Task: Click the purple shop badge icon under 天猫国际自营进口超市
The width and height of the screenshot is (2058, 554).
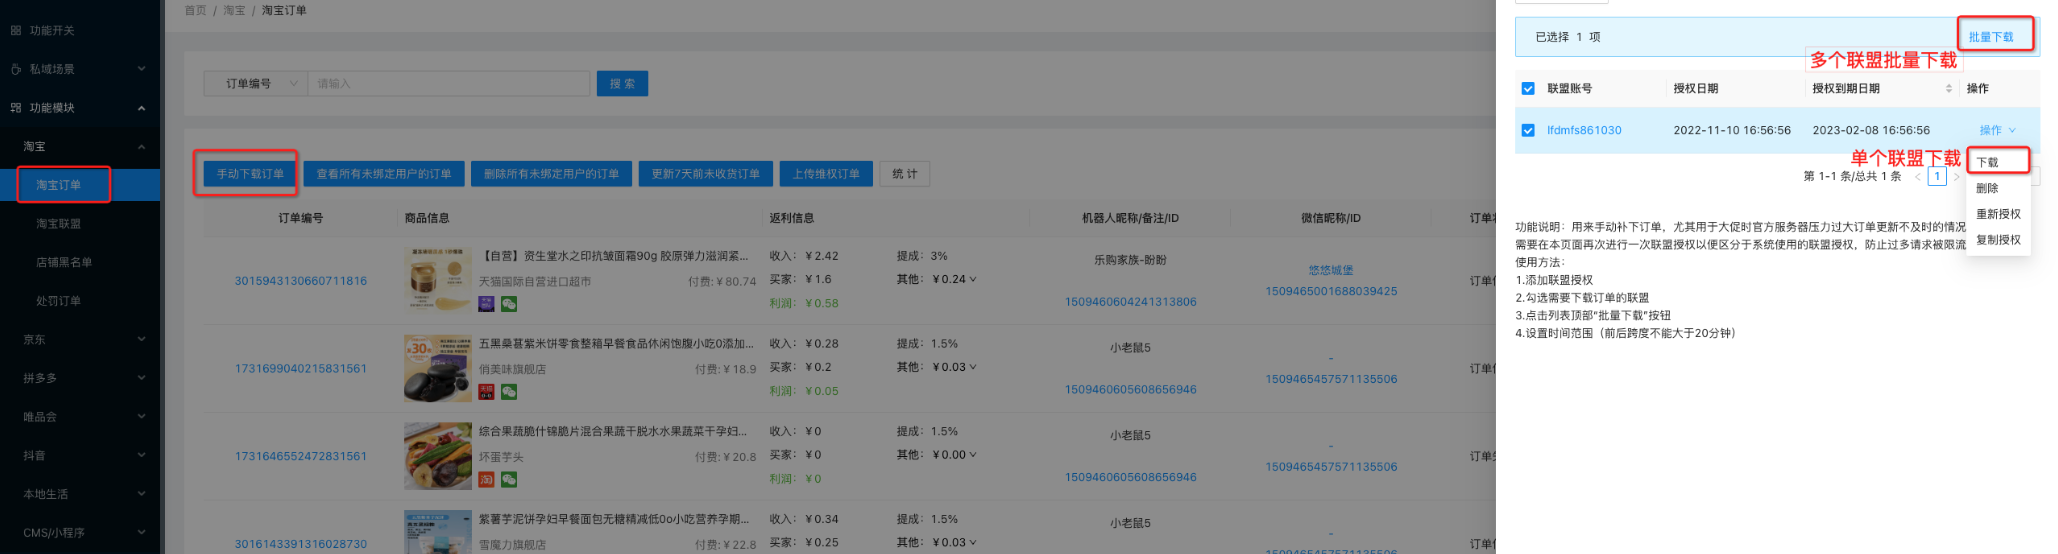Action: point(487,304)
